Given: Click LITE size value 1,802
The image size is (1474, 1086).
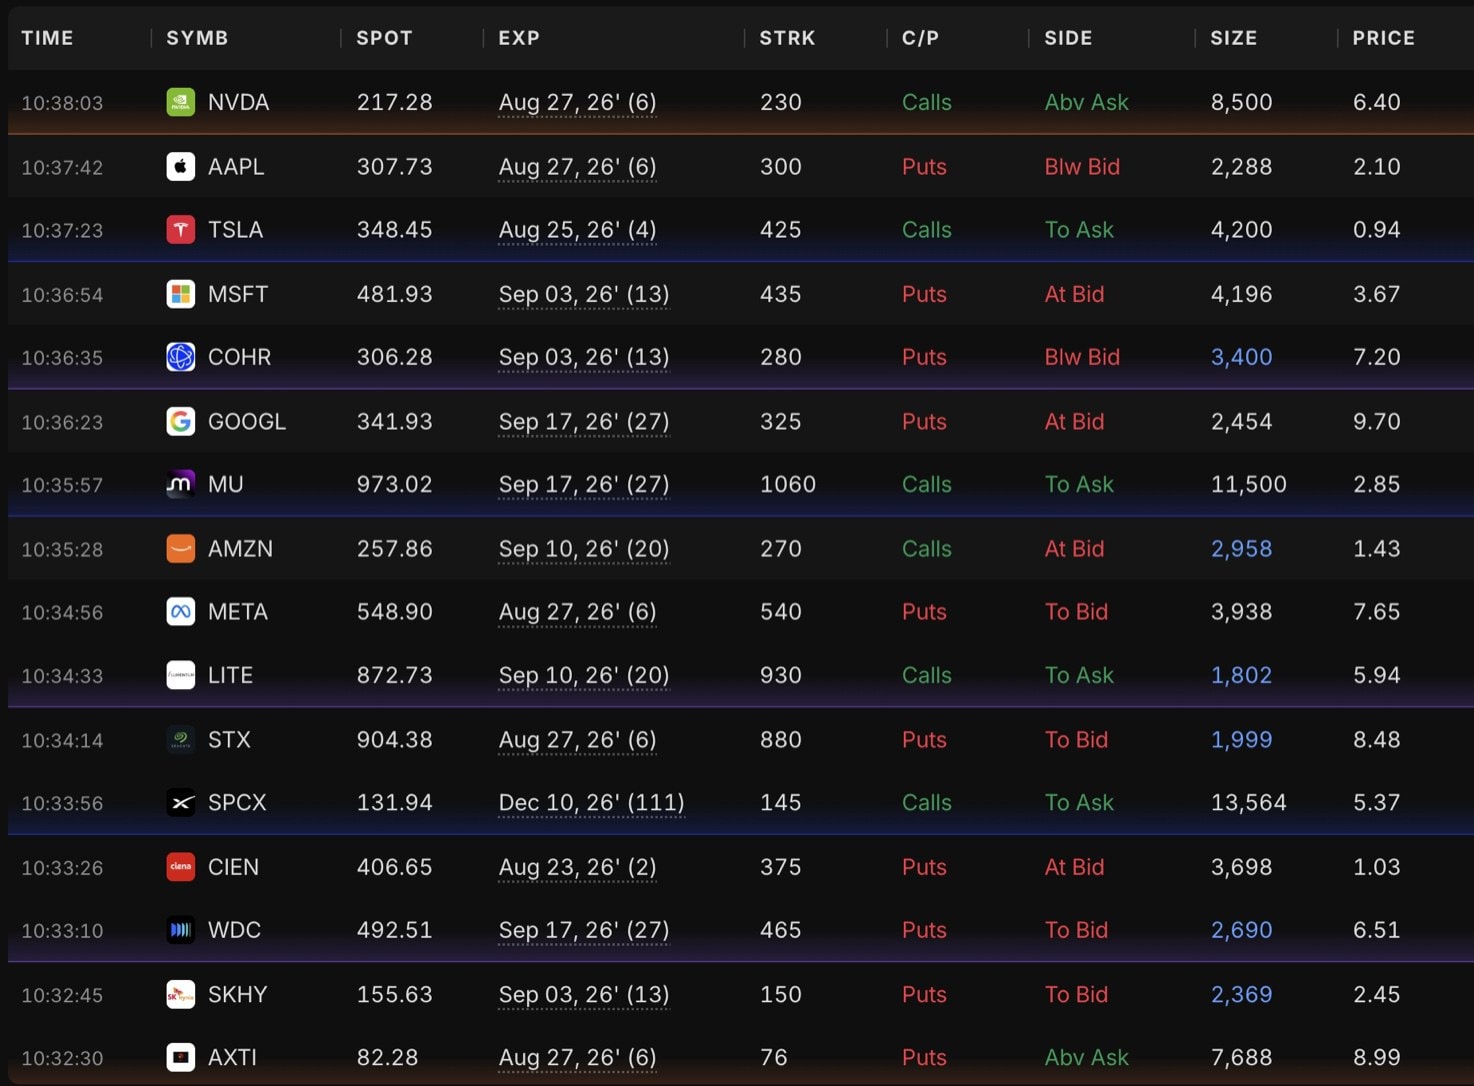Looking at the screenshot, I should 1241,675.
